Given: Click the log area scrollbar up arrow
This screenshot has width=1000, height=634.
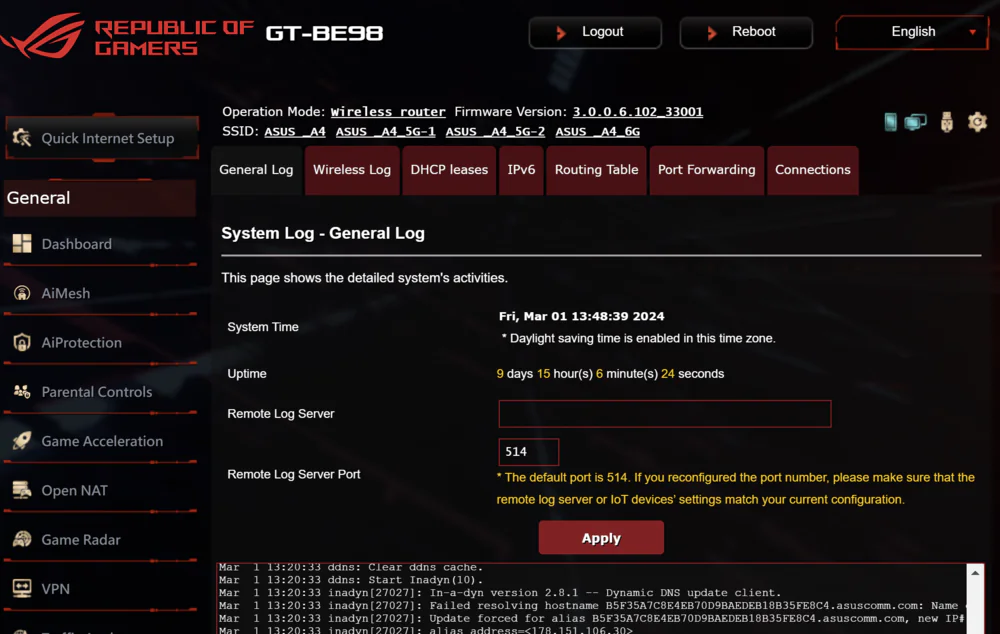Looking at the screenshot, I should click(x=975, y=573).
